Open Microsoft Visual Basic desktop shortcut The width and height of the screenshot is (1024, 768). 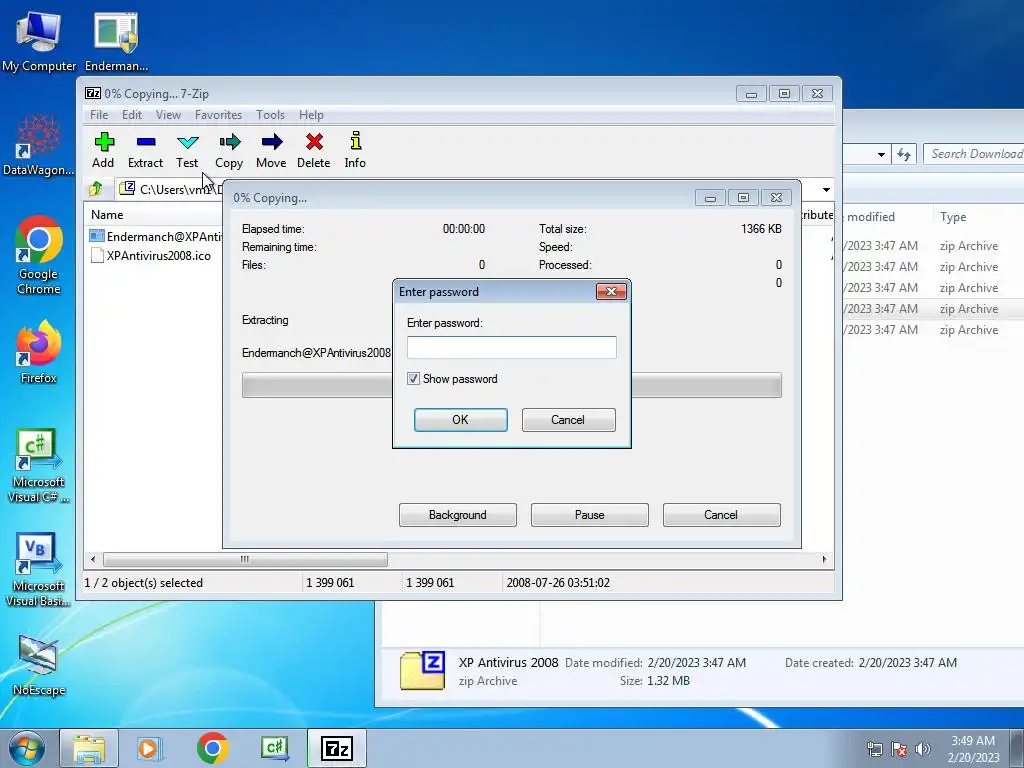click(x=39, y=569)
